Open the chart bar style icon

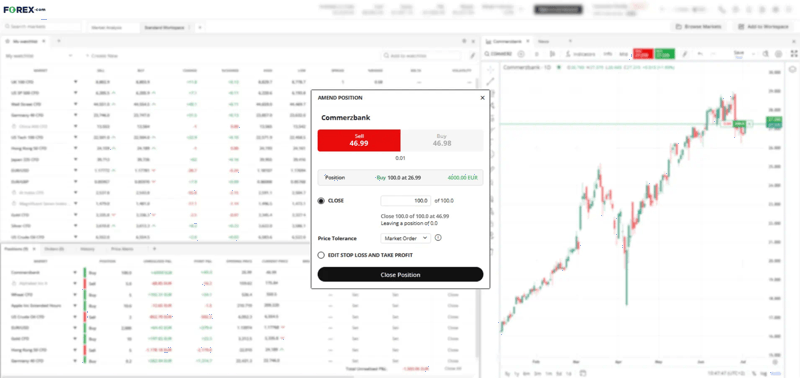553,54
